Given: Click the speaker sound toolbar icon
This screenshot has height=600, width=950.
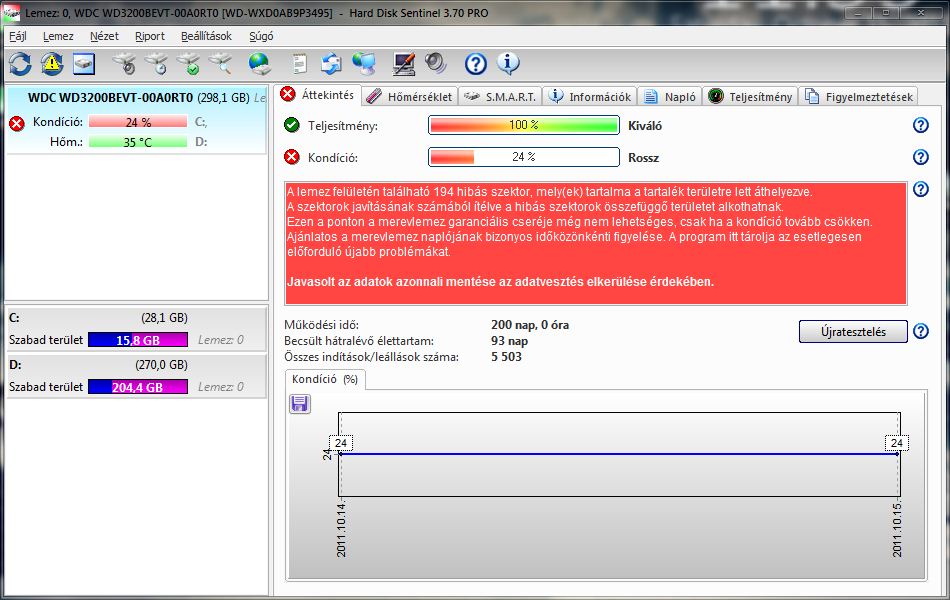Looking at the screenshot, I should point(436,64).
